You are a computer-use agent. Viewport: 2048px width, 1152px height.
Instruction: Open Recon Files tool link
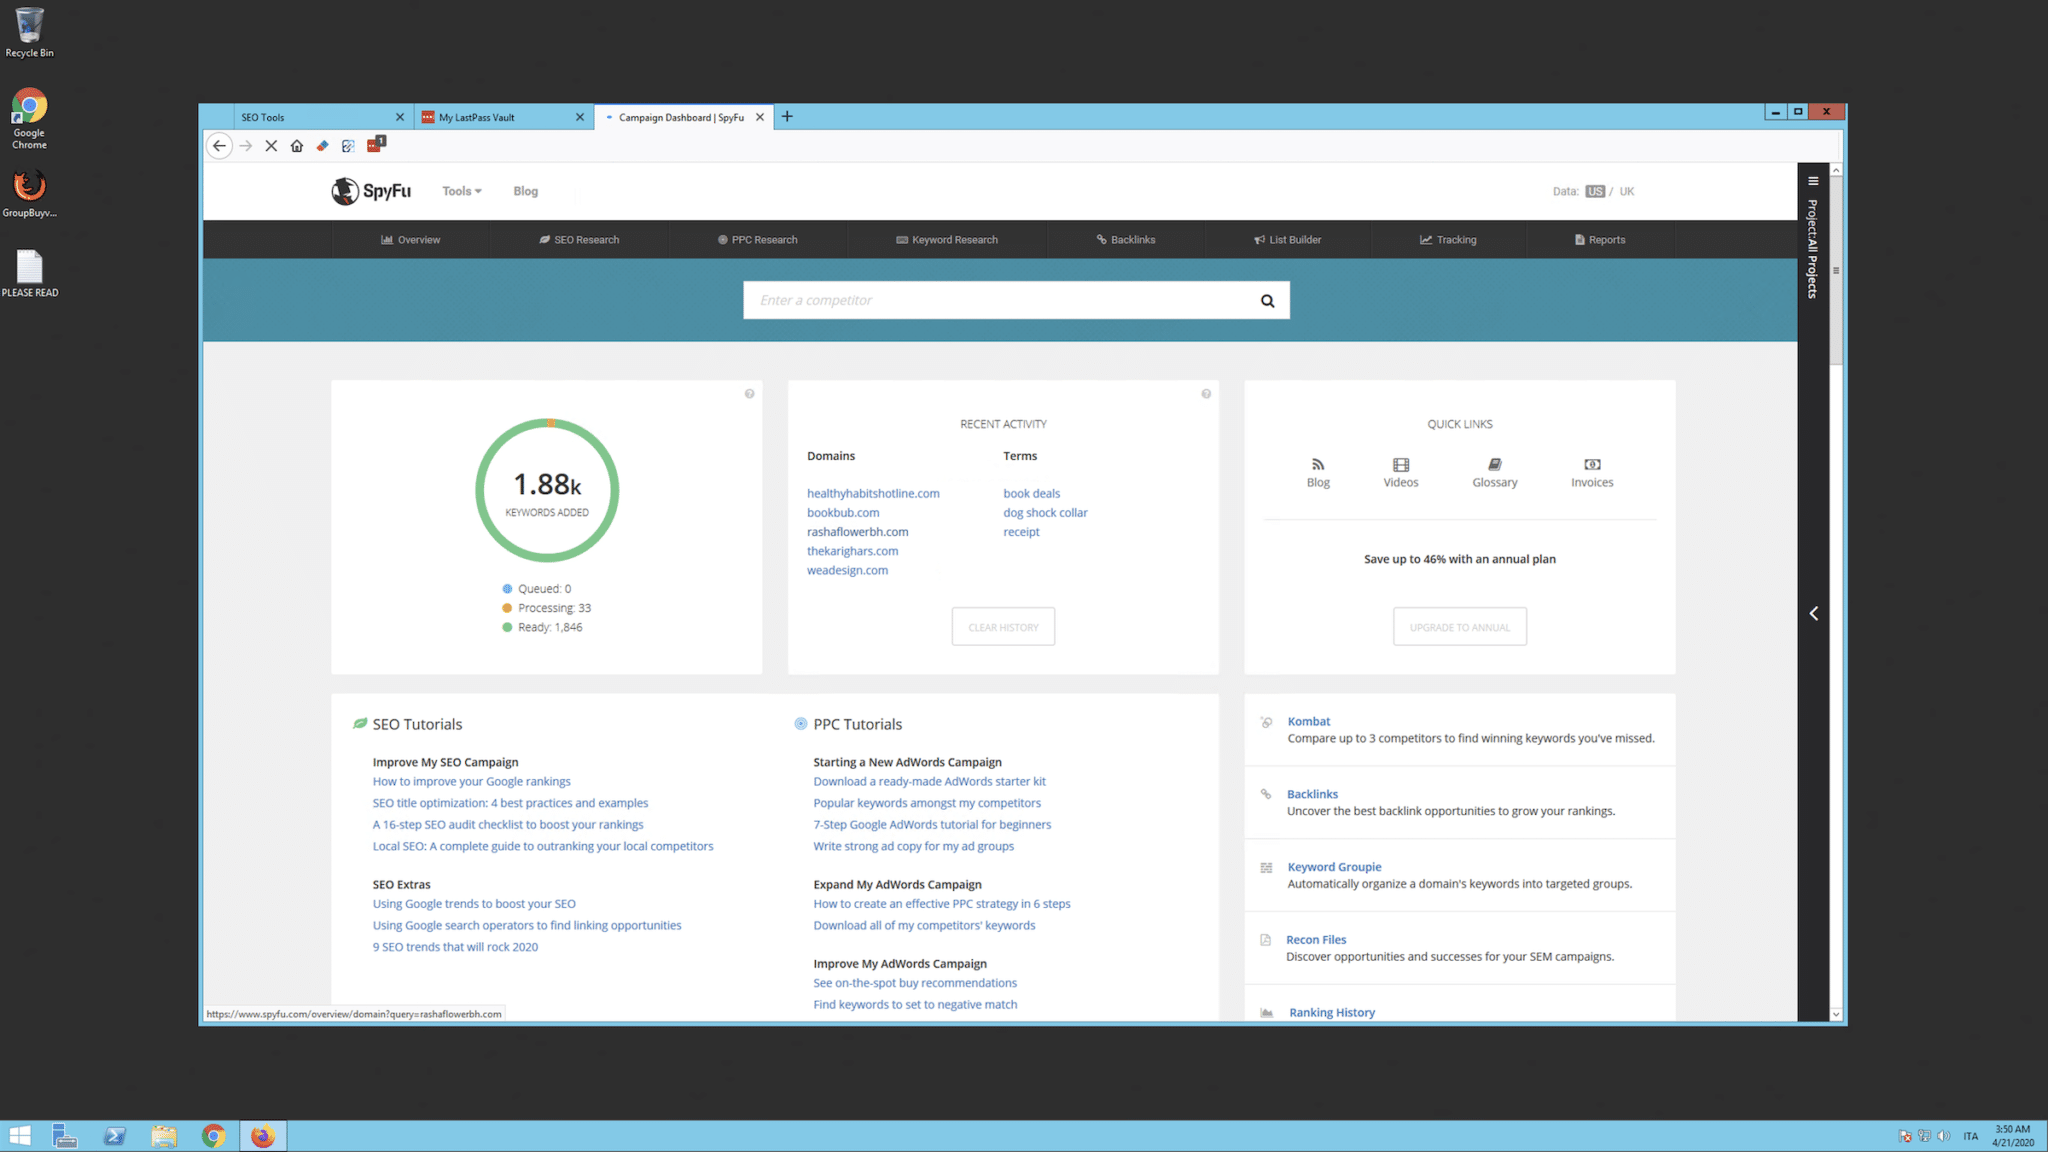pos(1316,940)
